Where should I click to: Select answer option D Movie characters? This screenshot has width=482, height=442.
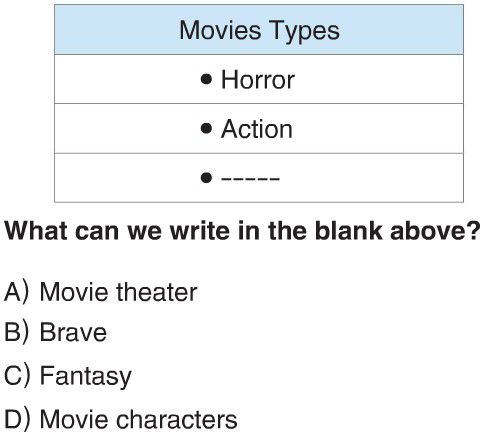121,419
